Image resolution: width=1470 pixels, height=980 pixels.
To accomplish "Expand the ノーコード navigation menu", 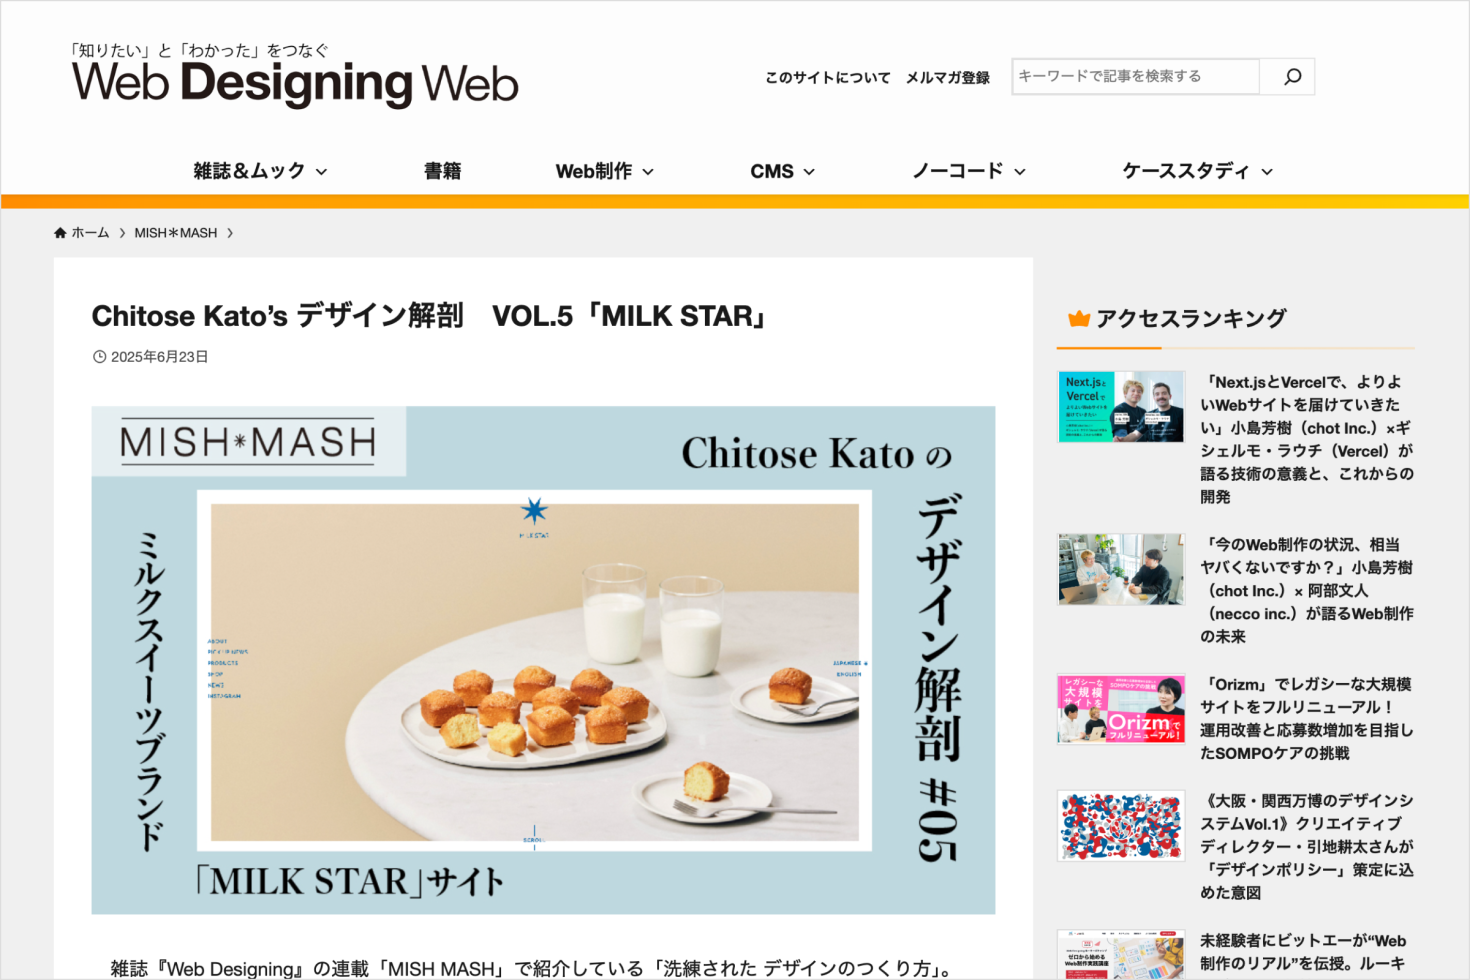I will [969, 171].
